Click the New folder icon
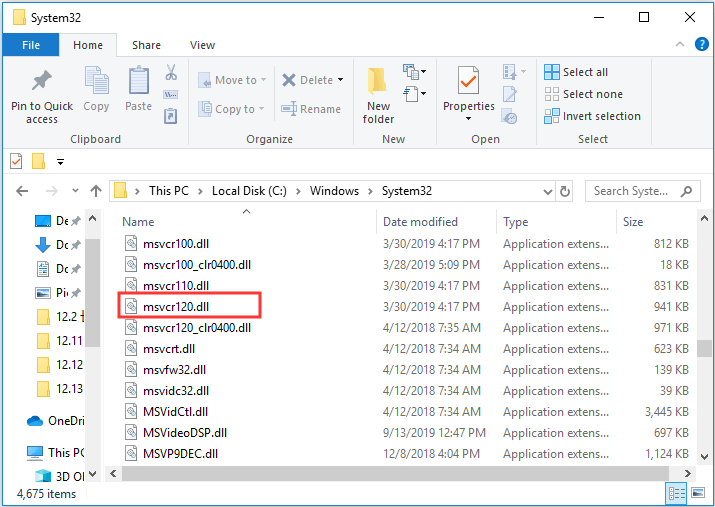Screen dimensions: 715x507 [x=378, y=82]
